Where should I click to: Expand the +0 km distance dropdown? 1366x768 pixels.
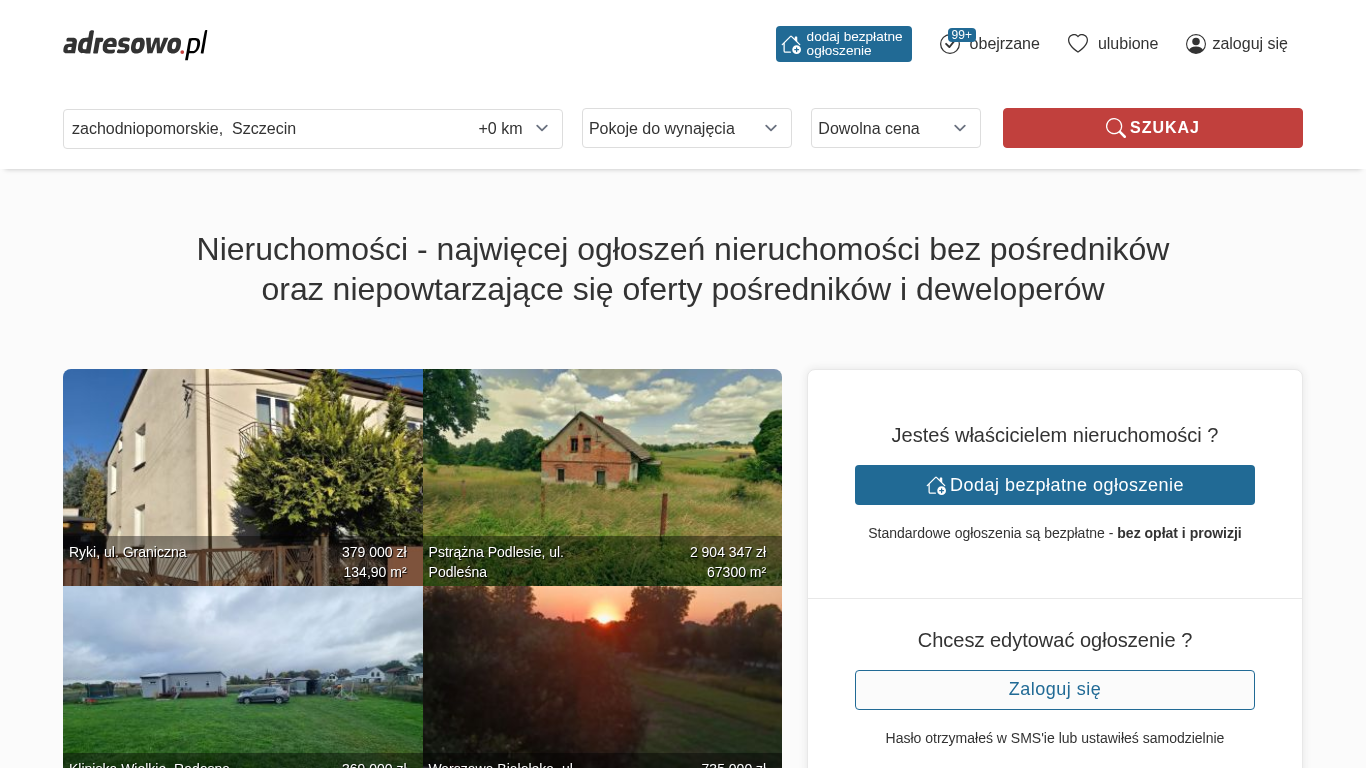click(513, 128)
